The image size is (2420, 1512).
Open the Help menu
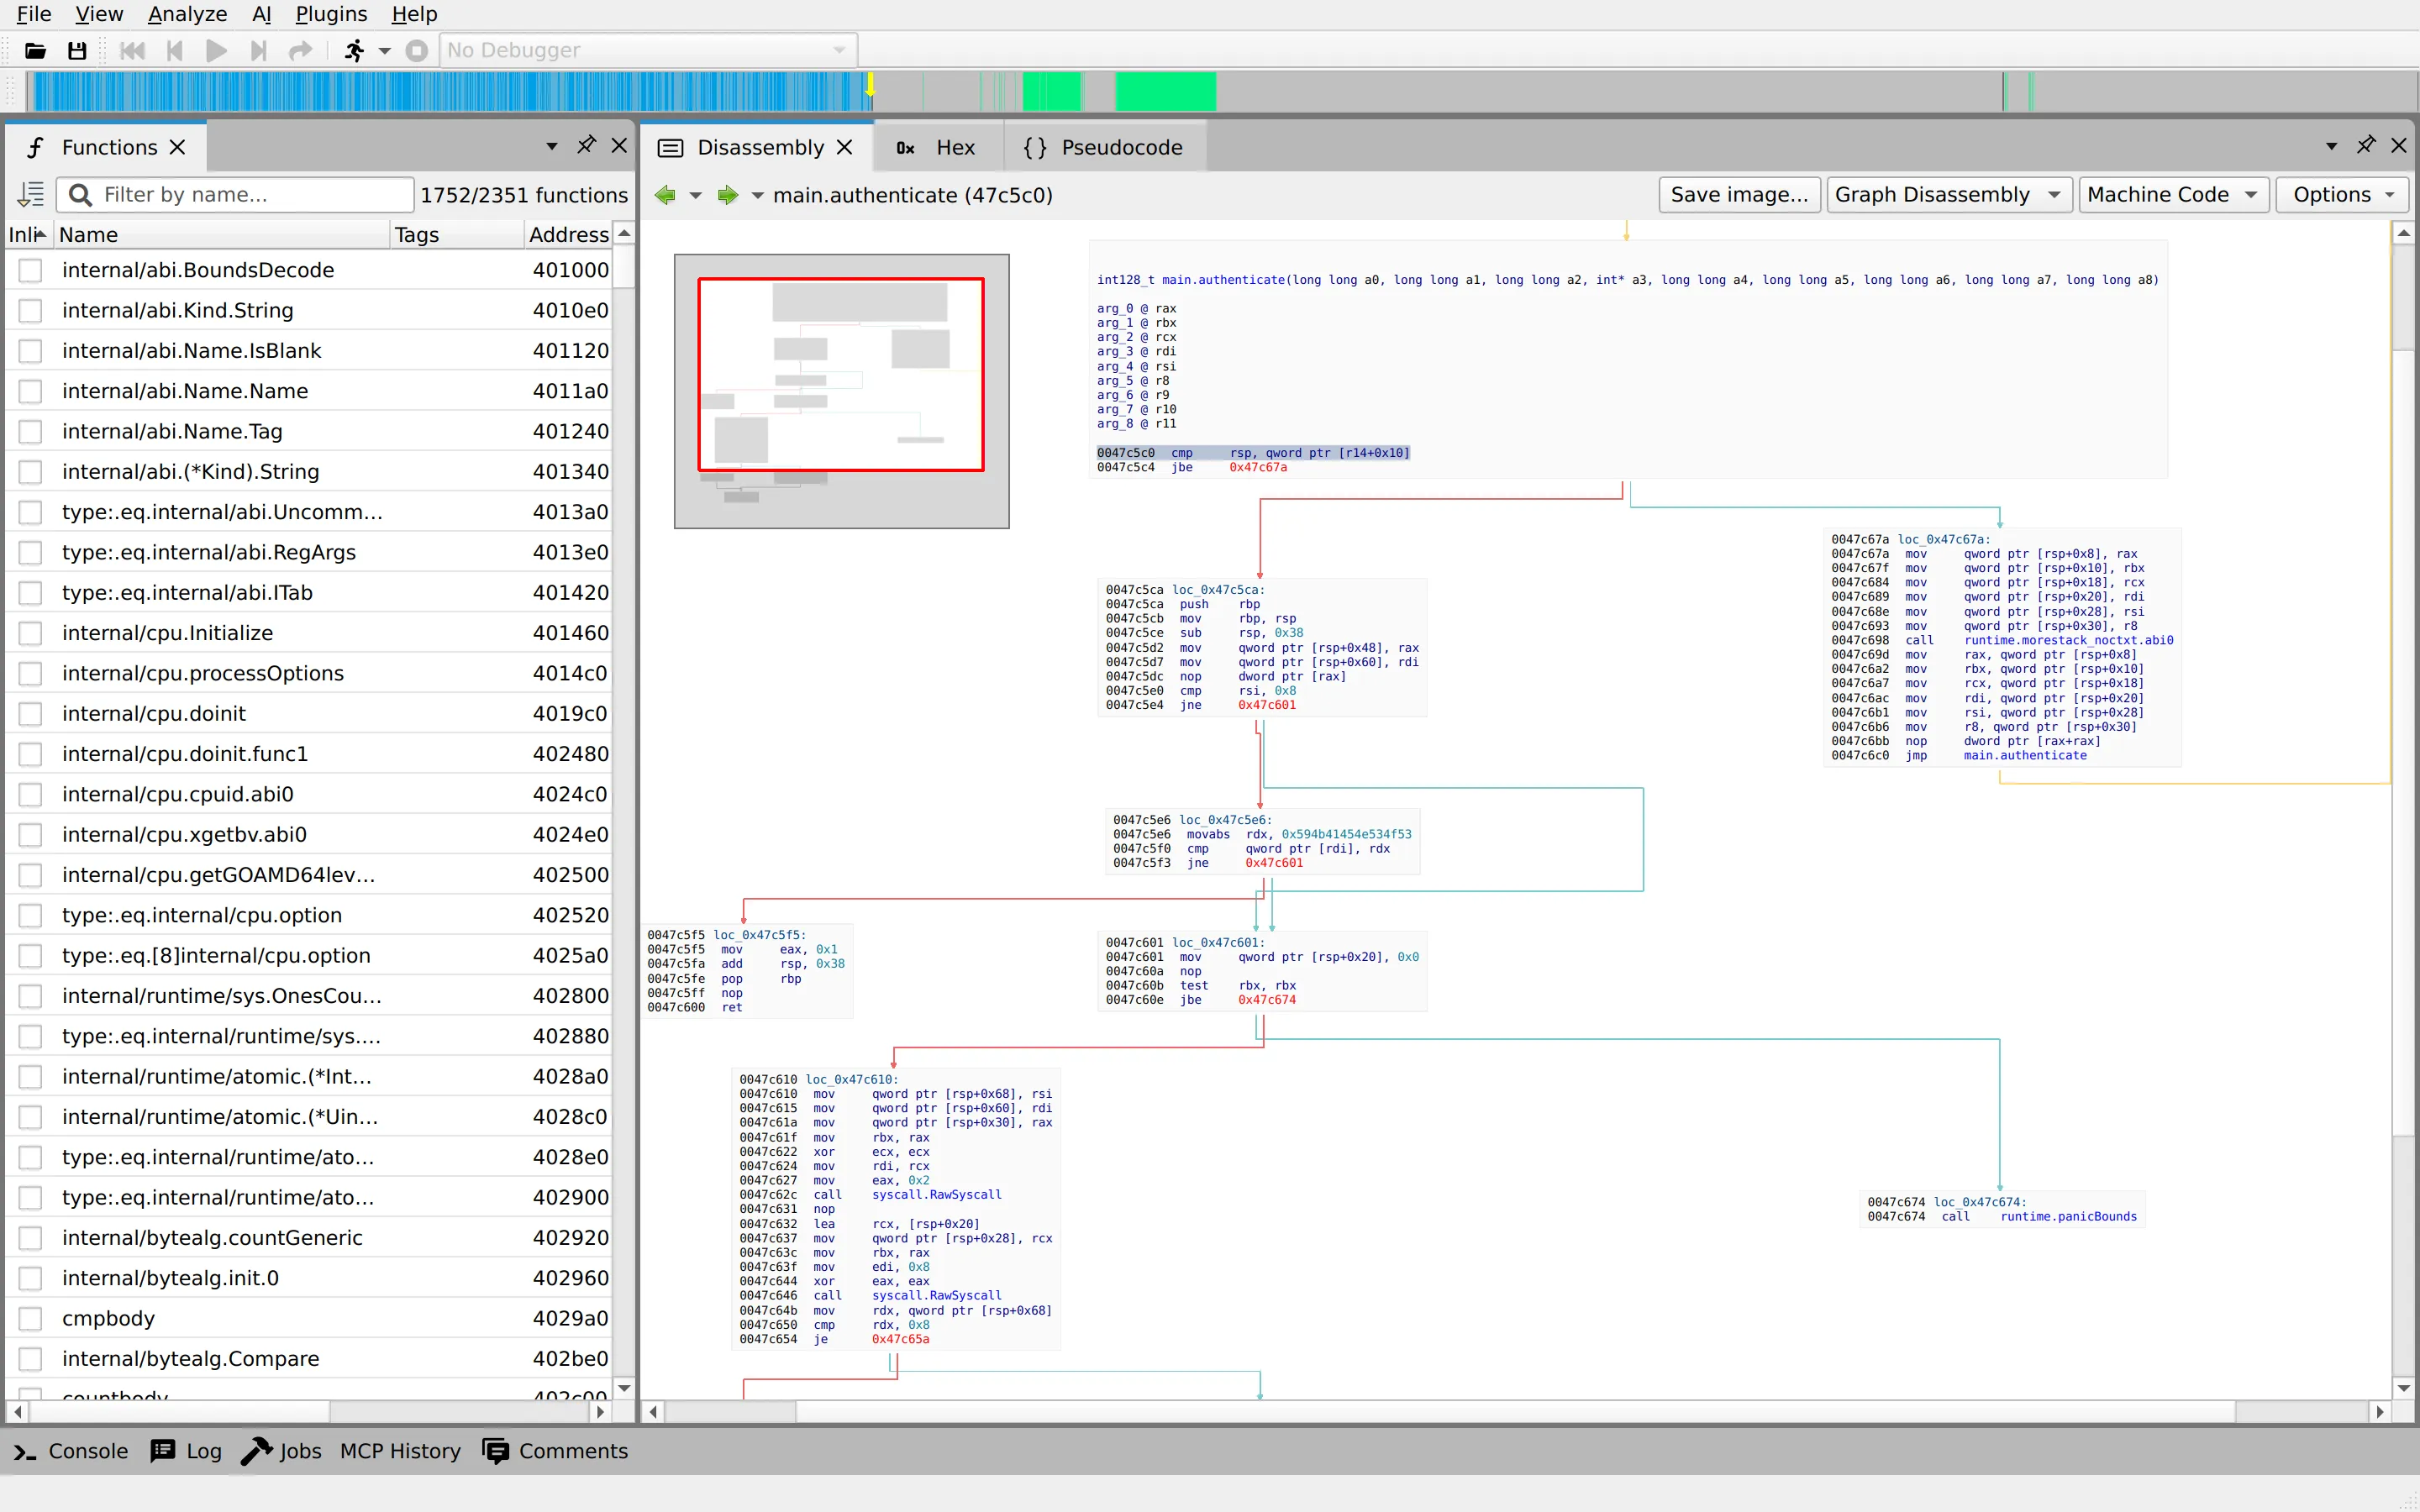coord(414,14)
